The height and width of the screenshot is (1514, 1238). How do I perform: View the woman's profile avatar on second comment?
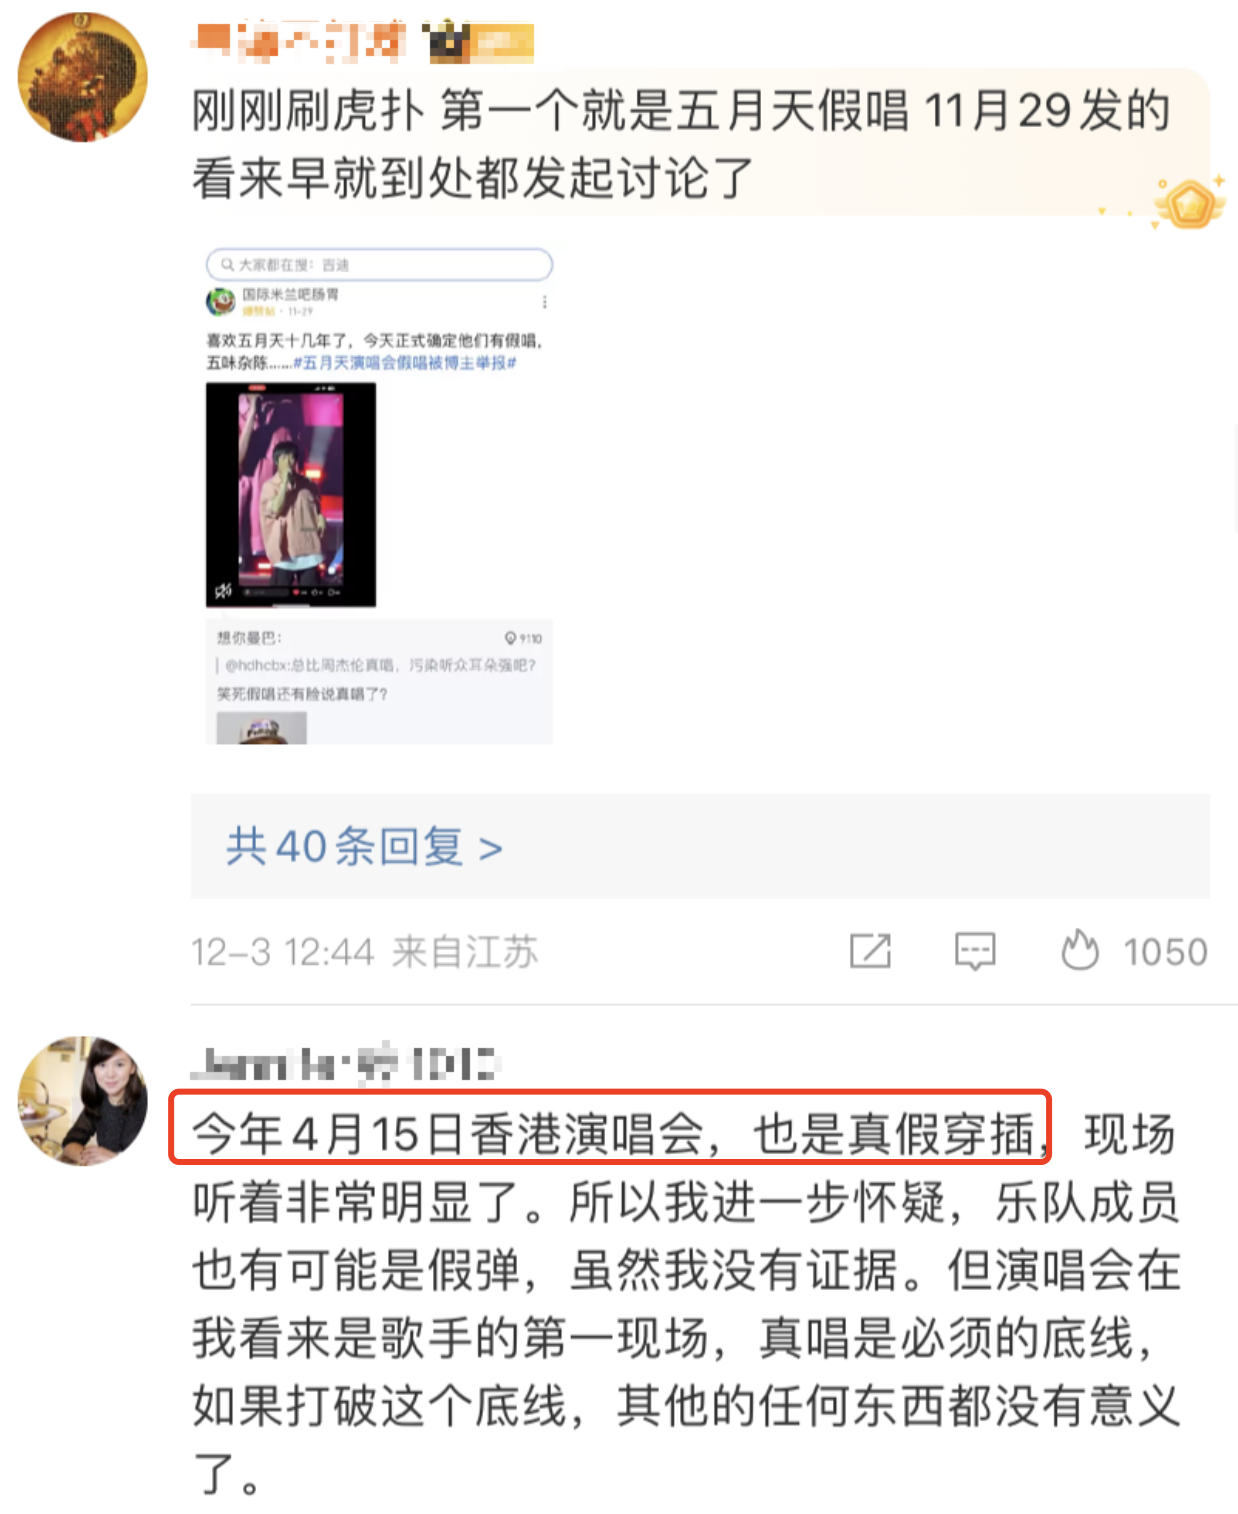coord(83,1101)
